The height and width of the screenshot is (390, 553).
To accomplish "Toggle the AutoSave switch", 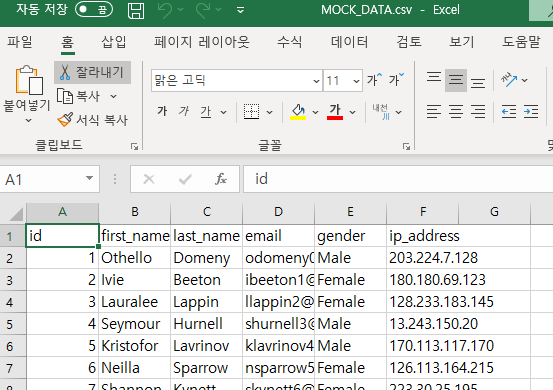I will (94, 10).
